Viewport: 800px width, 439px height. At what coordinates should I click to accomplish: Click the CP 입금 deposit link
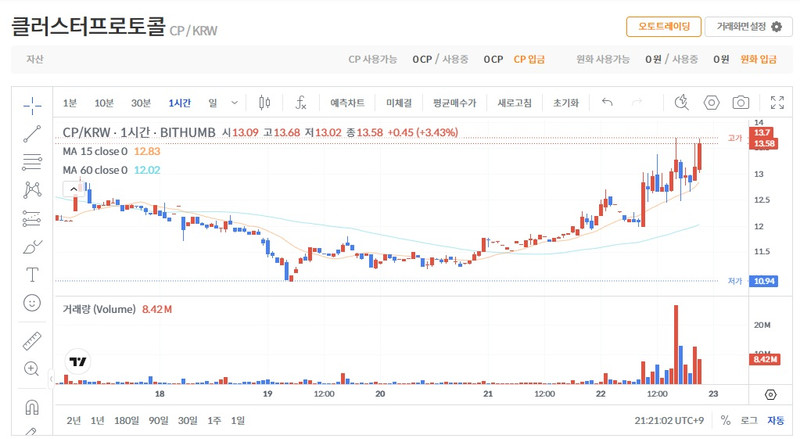(529, 59)
